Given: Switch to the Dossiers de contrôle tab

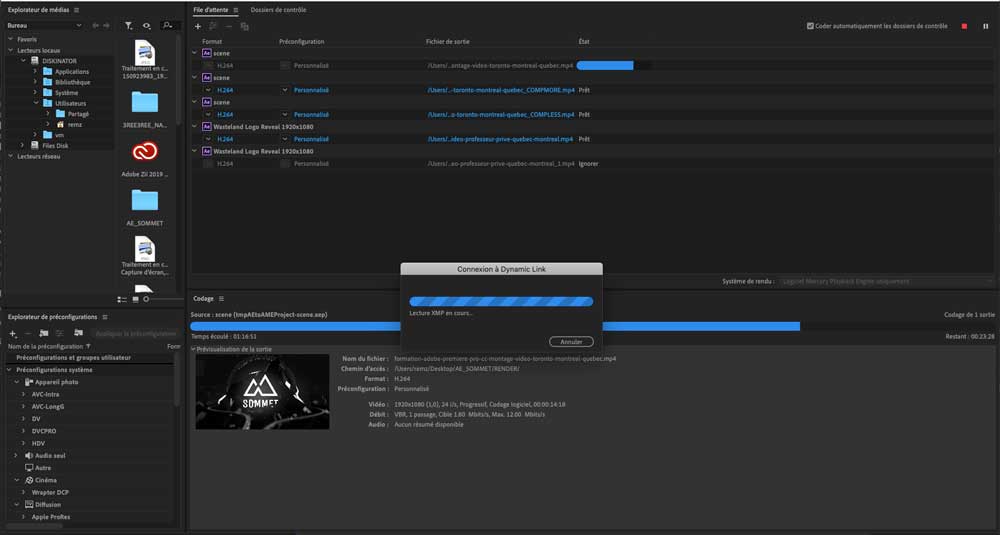Looking at the screenshot, I should pyautogui.click(x=278, y=10).
